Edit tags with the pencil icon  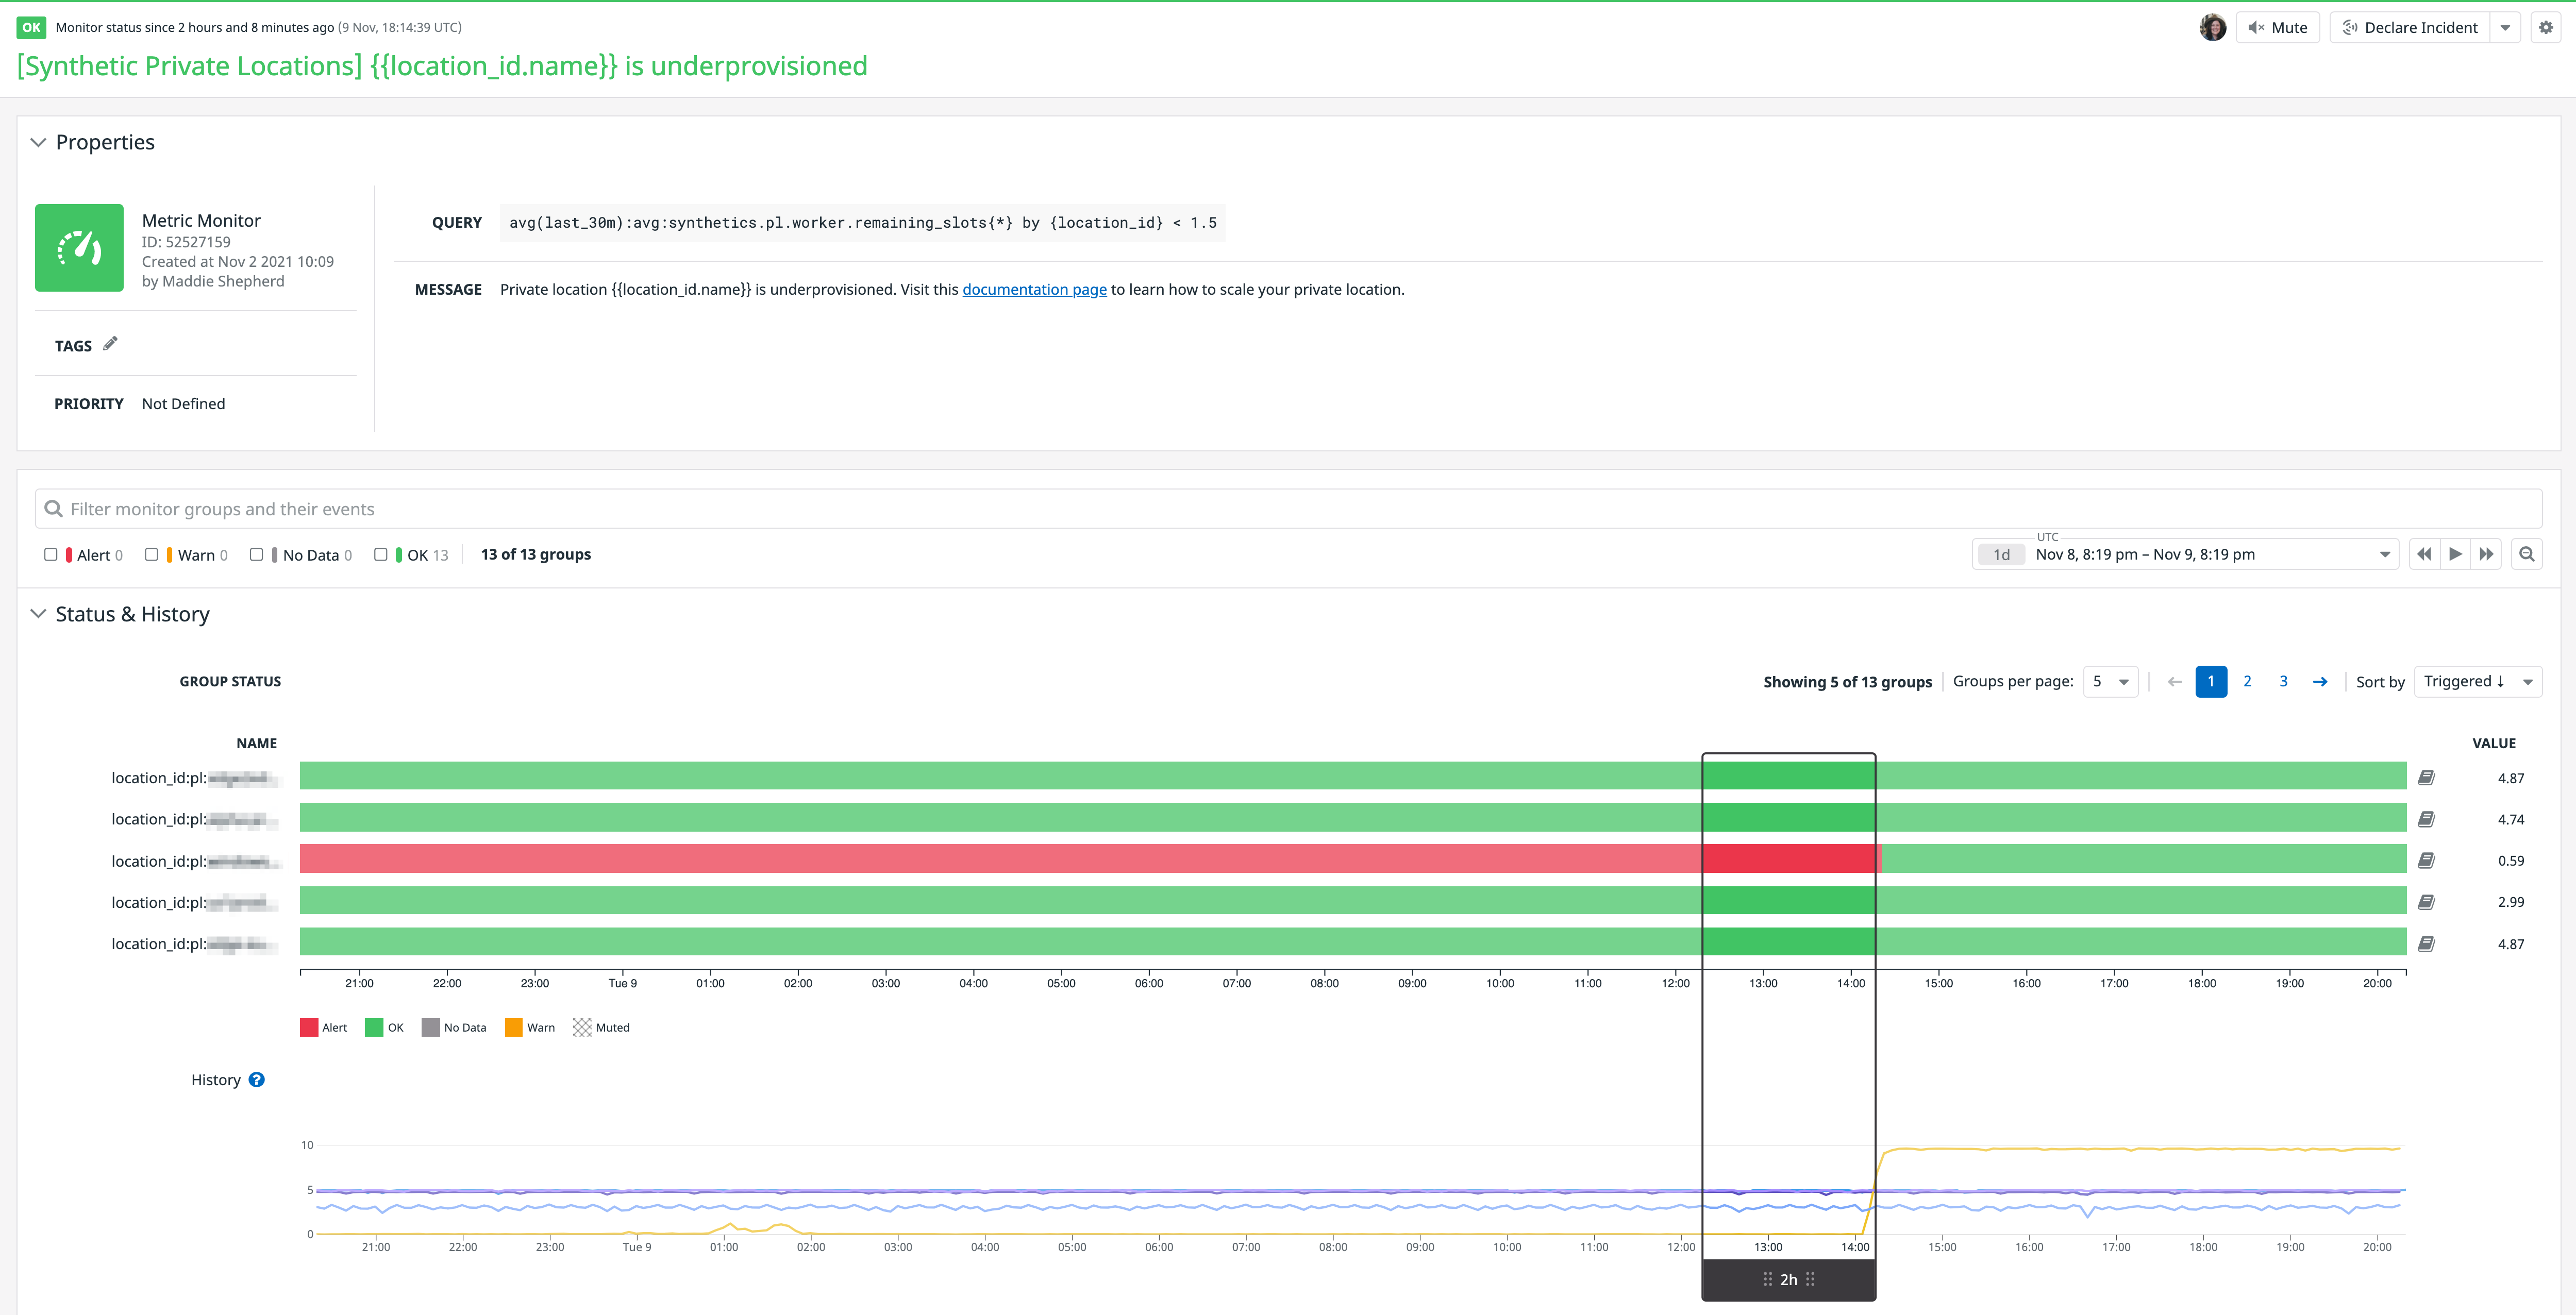(x=110, y=343)
